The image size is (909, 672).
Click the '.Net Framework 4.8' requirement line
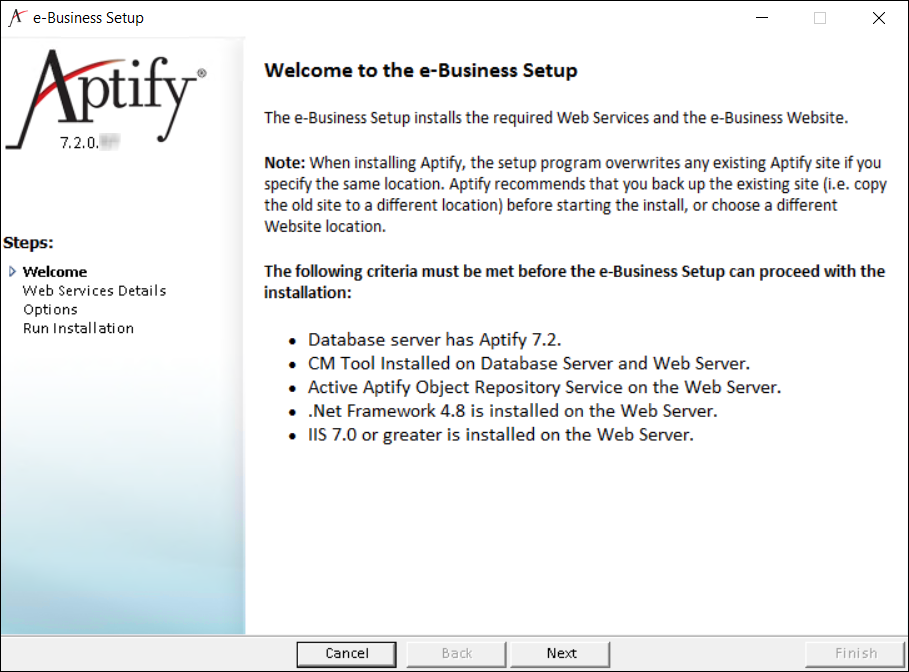(512, 411)
